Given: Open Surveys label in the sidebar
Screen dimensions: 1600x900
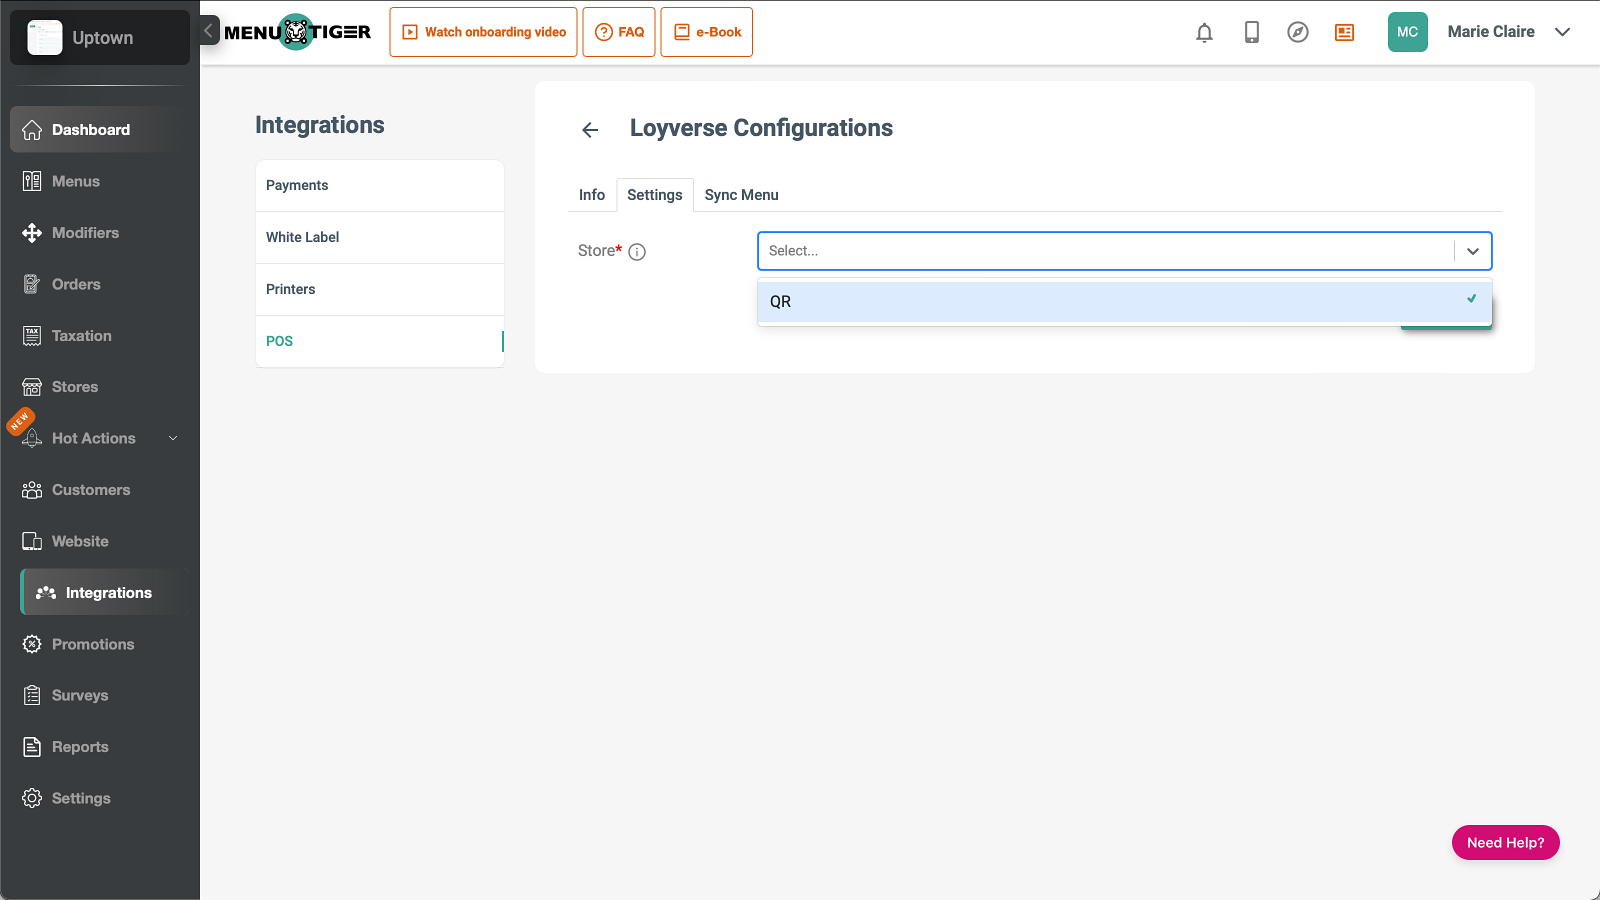Looking at the screenshot, I should tap(80, 695).
